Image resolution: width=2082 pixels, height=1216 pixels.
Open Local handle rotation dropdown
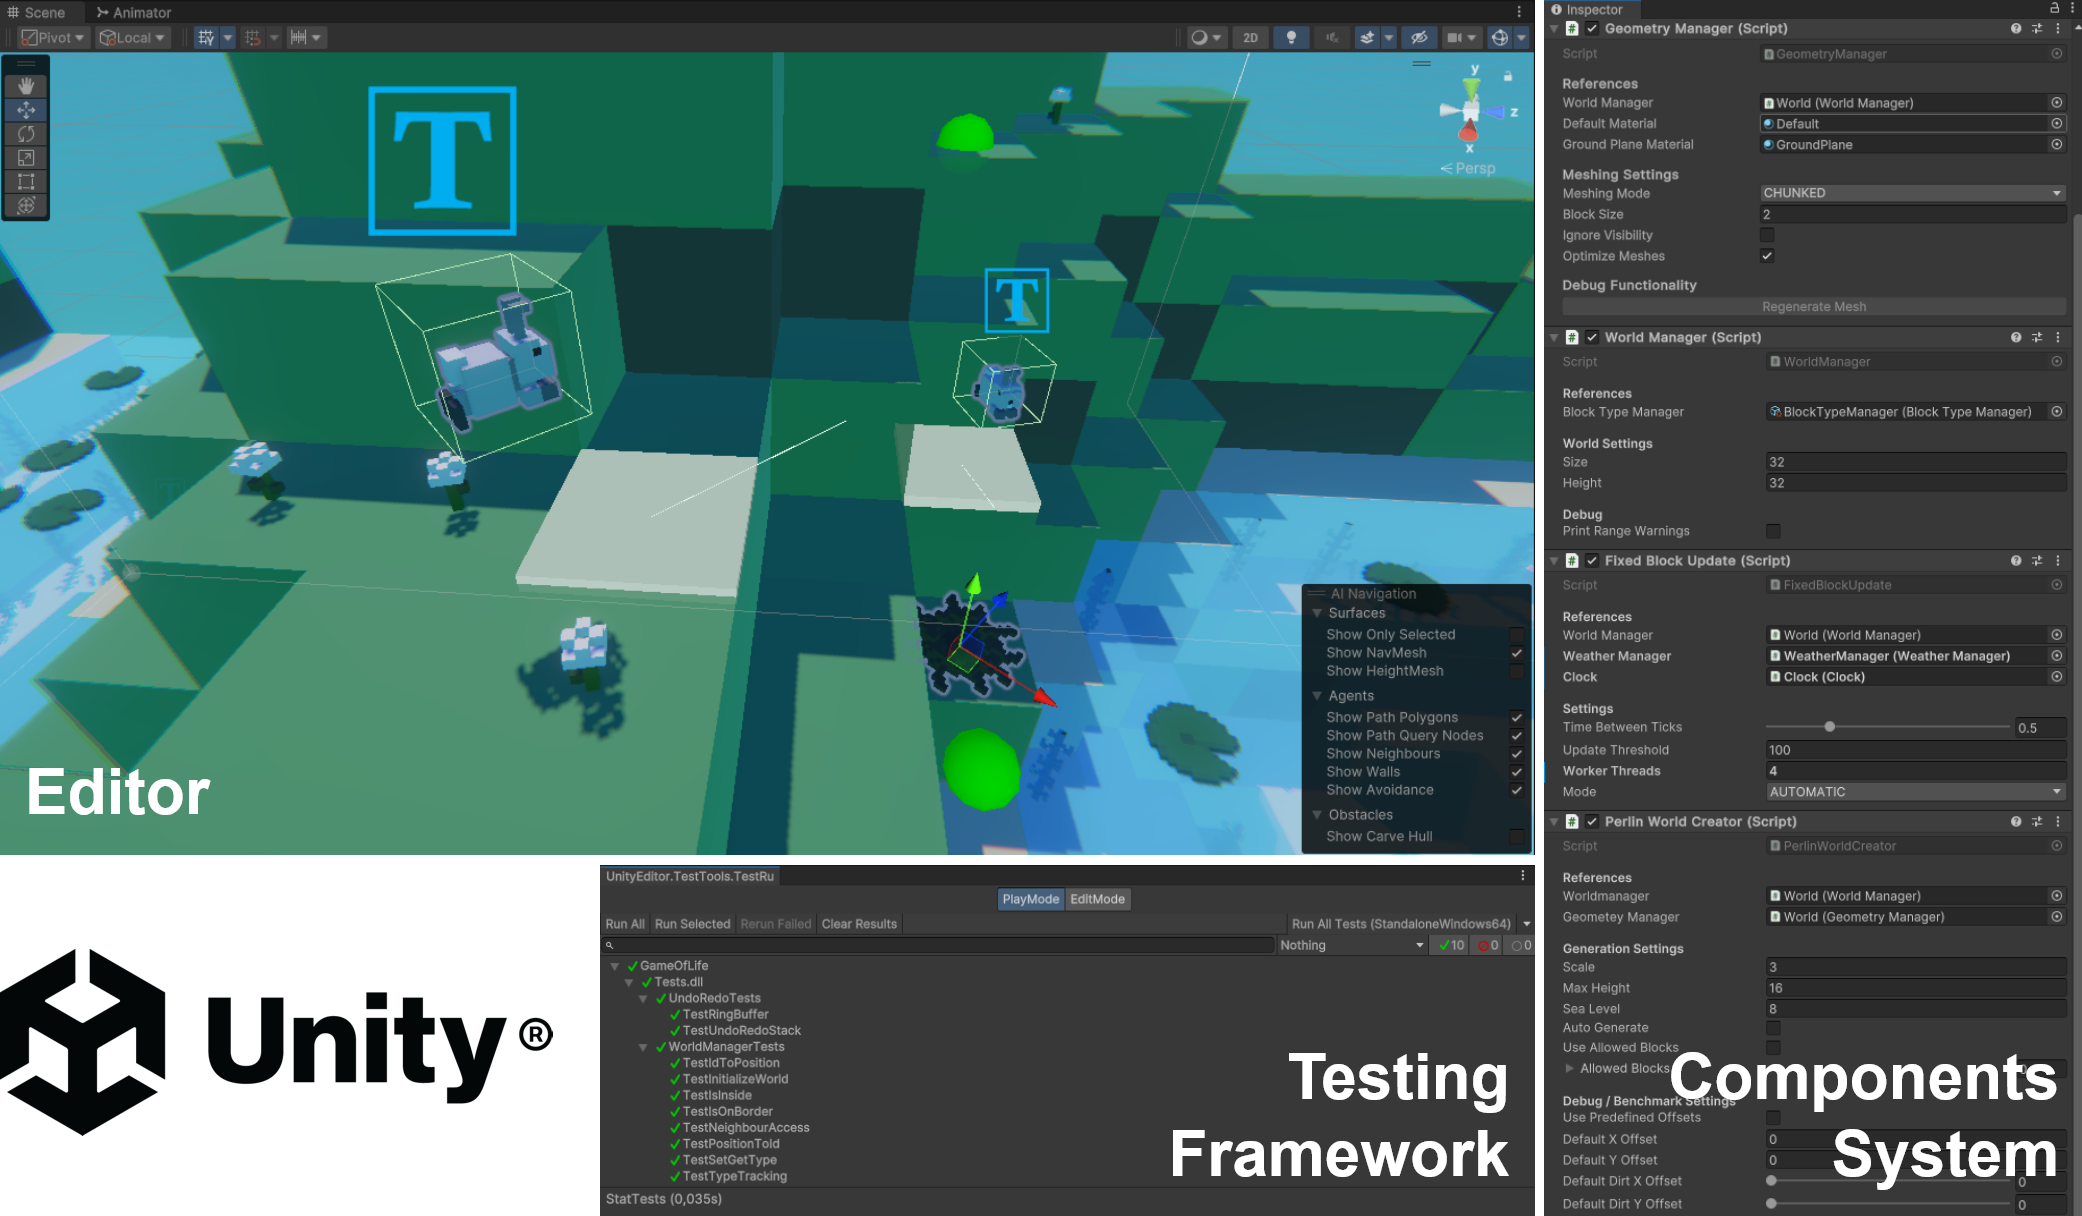point(132,38)
